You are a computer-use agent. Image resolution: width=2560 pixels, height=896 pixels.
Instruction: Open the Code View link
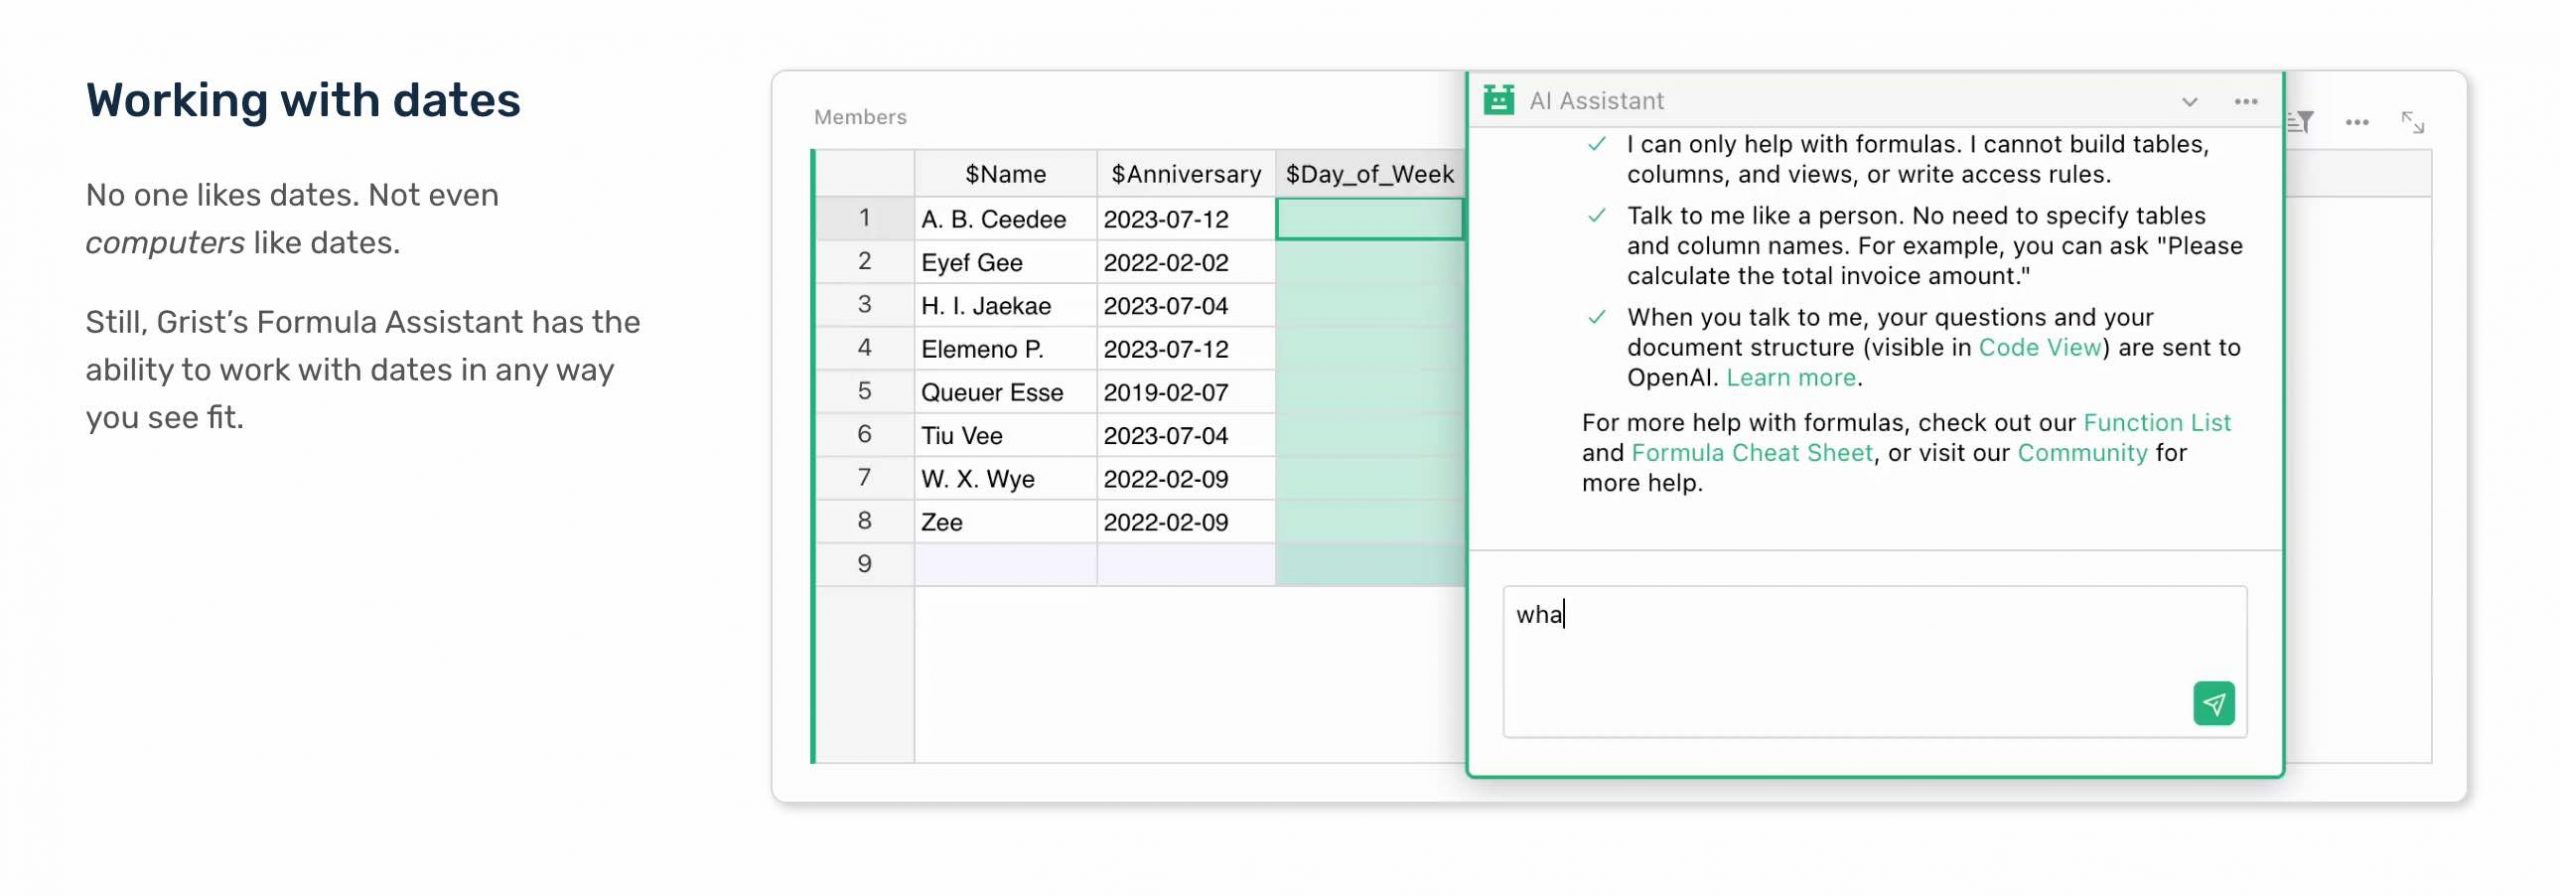pos(2039,347)
